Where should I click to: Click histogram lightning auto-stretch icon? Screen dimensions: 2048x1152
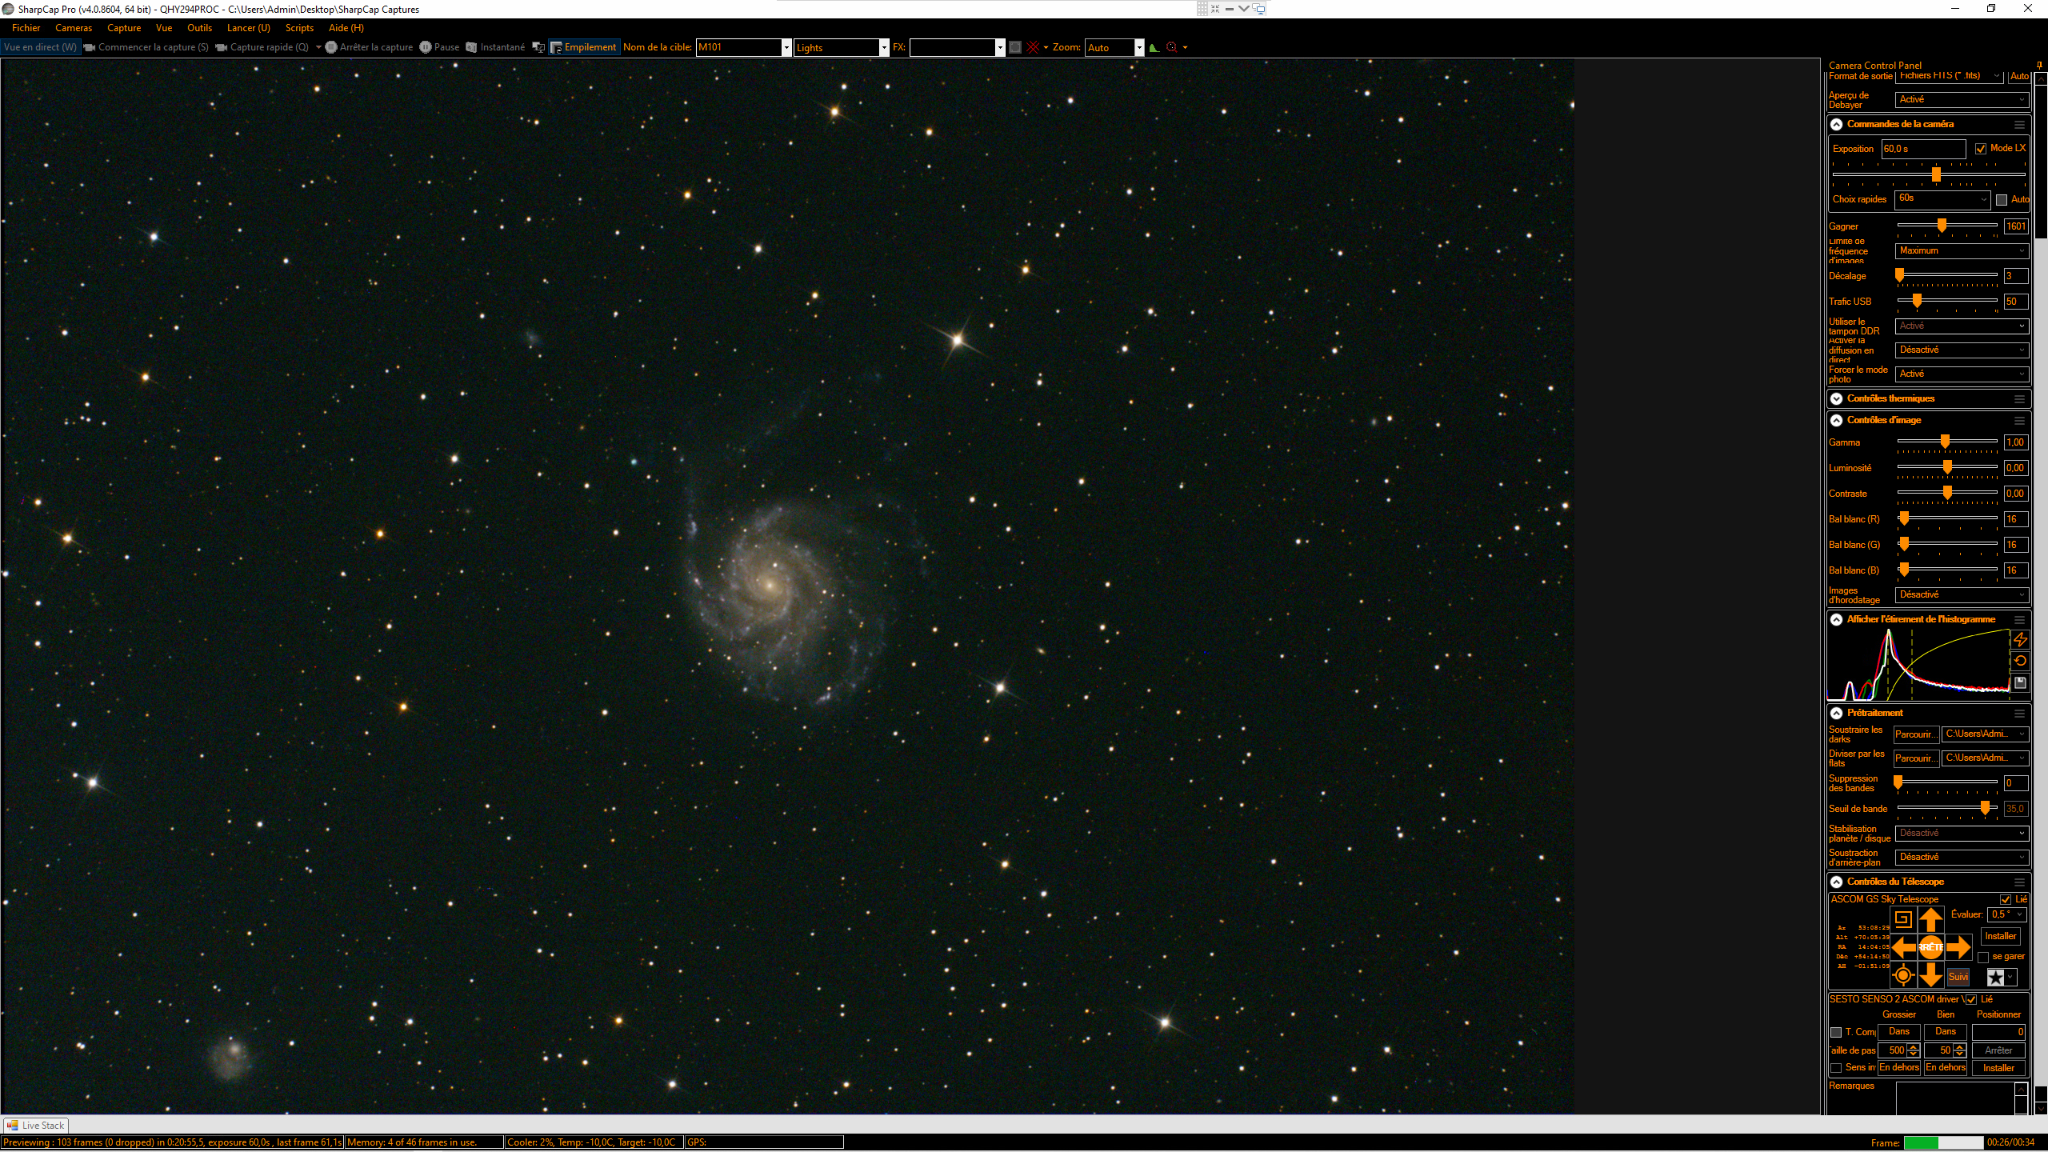(2020, 639)
